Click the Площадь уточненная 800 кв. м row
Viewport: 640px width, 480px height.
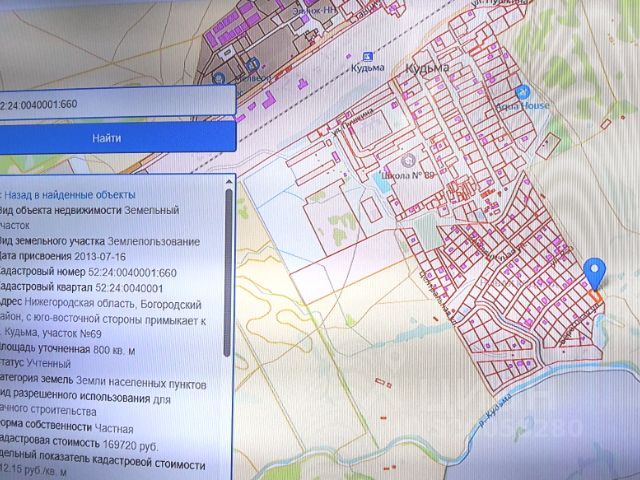coord(67,350)
